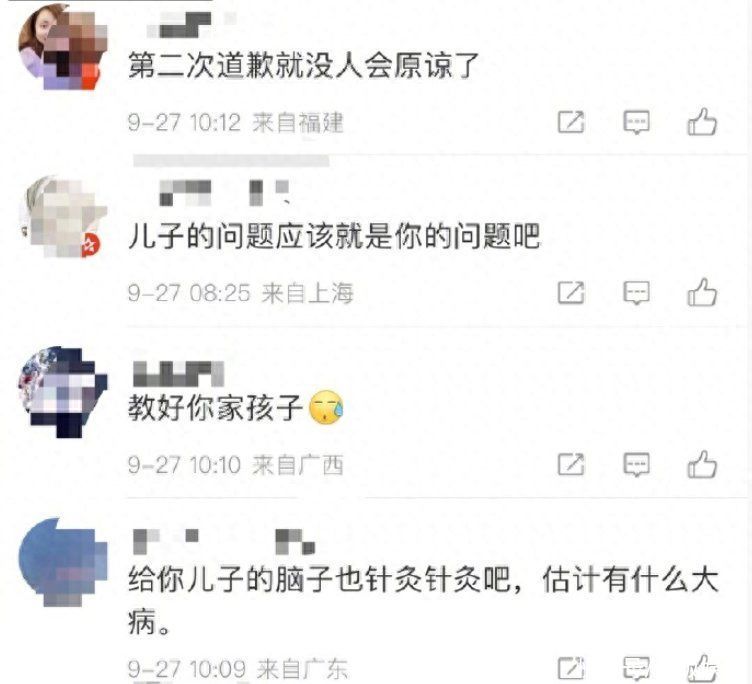Reply to the comment from 广东
The width and height of the screenshot is (752, 684).
tap(636, 669)
